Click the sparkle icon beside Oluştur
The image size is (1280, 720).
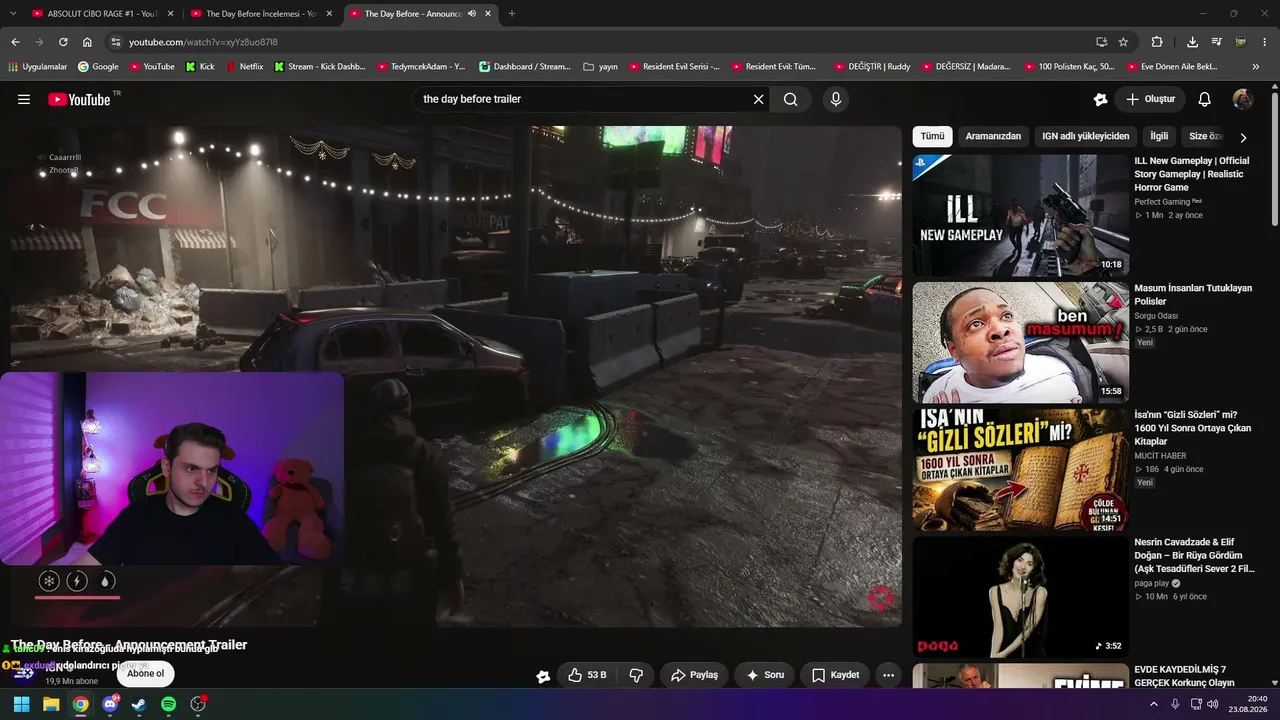[x=1100, y=99]
